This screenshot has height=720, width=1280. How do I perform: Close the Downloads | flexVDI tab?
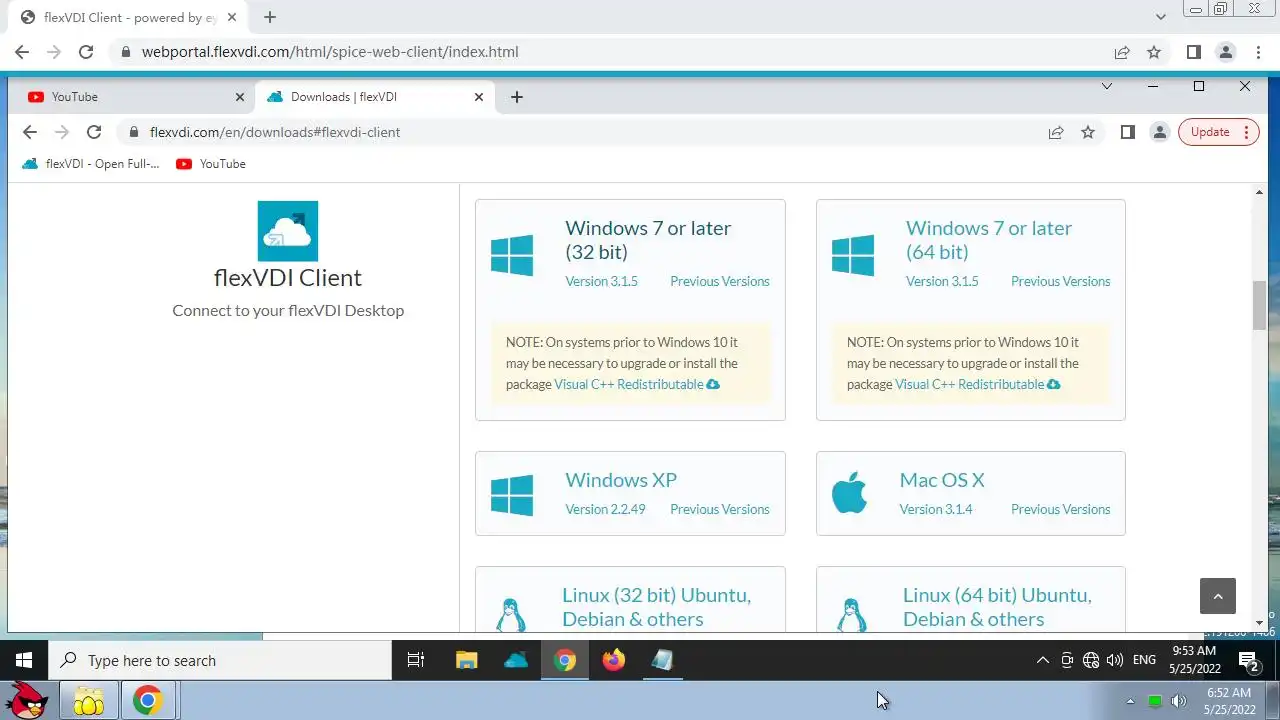click(x=478, y=97)
